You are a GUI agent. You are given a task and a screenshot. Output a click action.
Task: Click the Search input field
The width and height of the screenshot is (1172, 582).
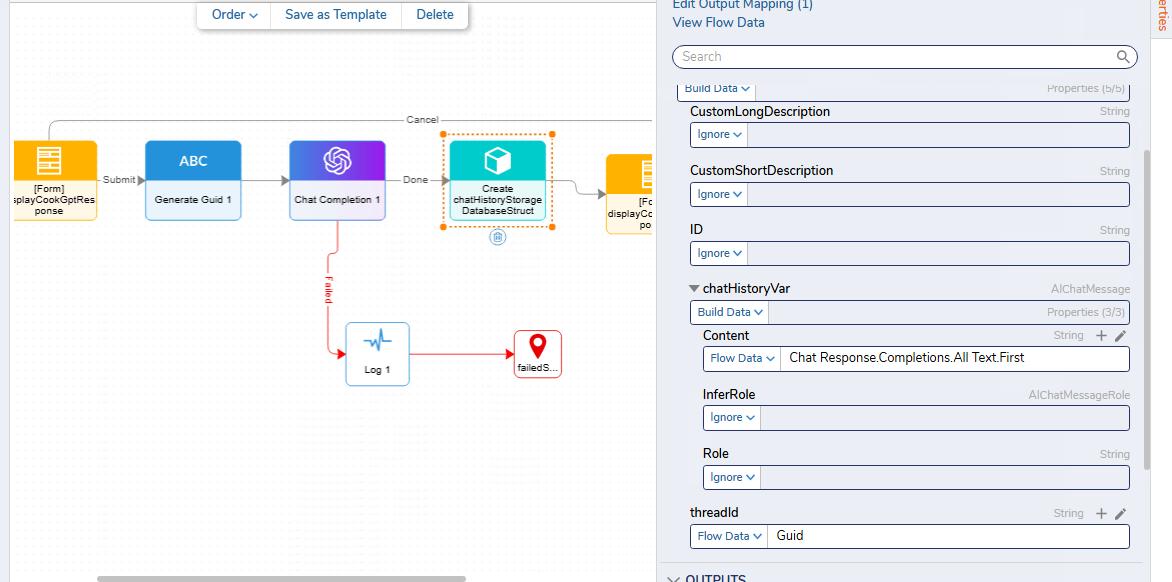[x=895, y=57]
